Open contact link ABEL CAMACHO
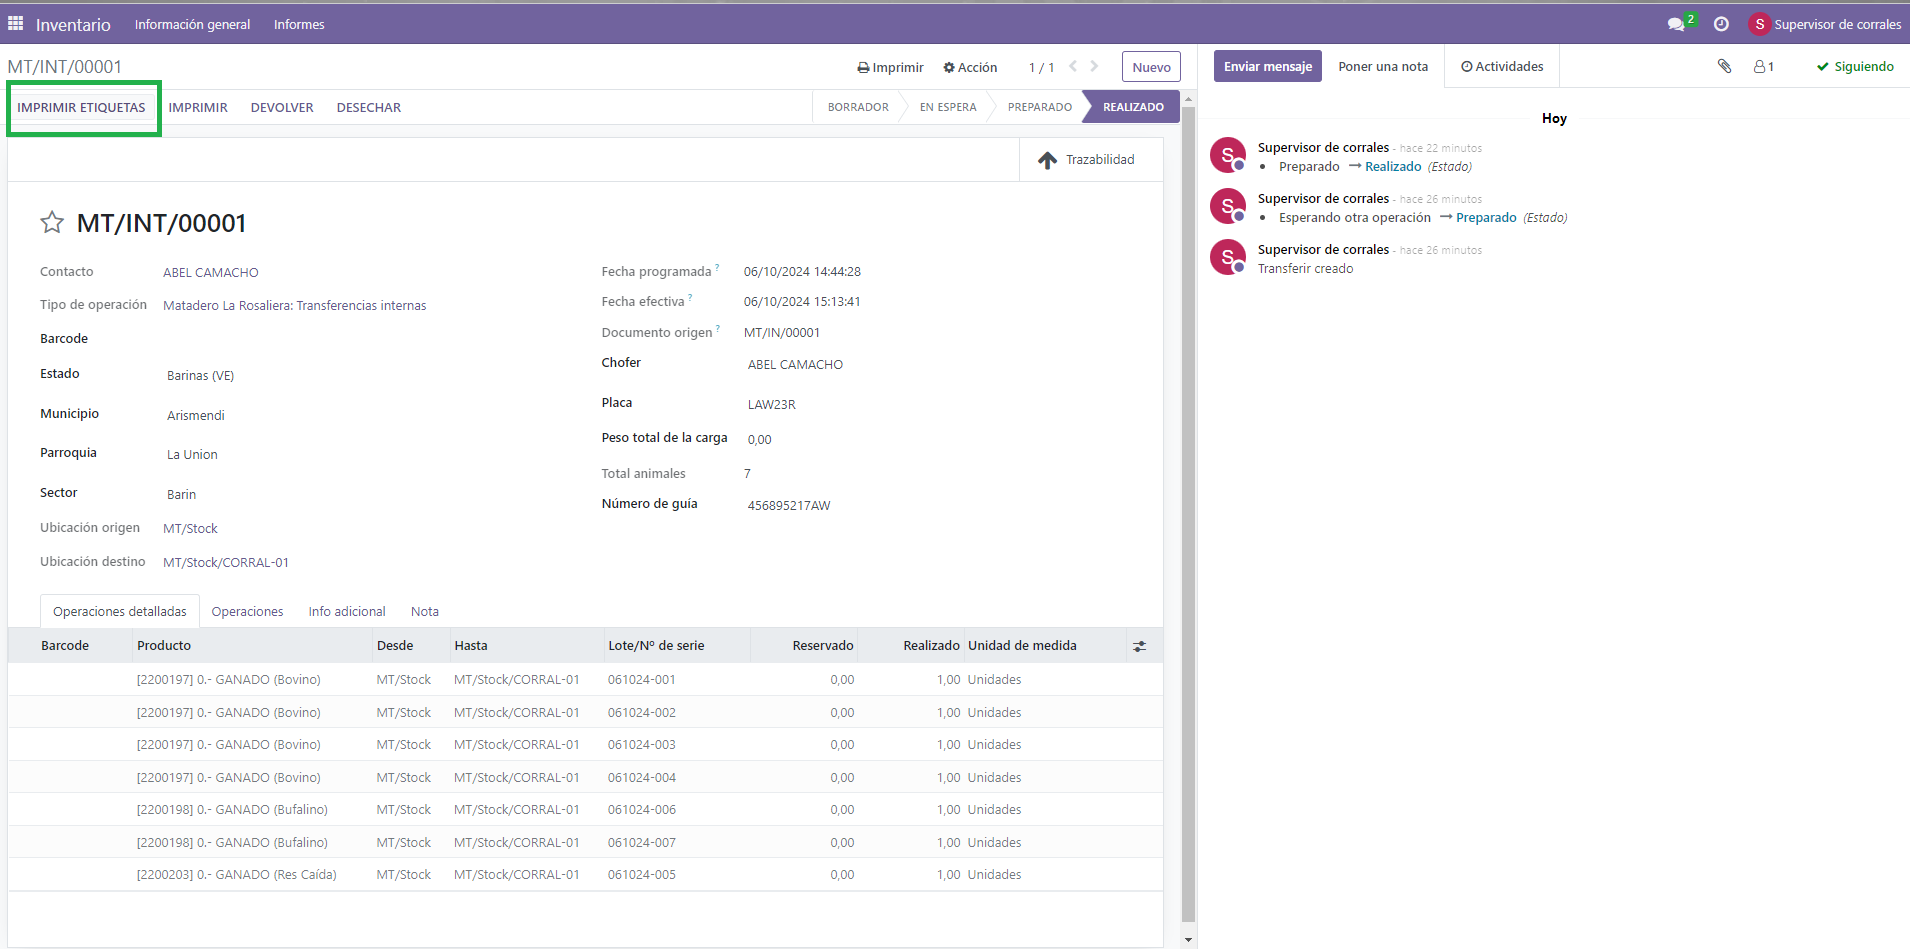Image resolution: width=1910 pixels, height=949 pixels. [x=211, y=272]
